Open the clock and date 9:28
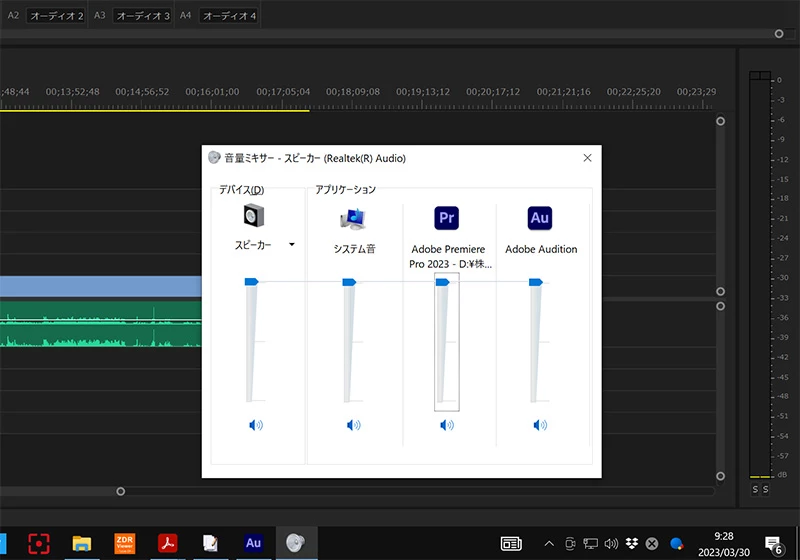Image resolution: width=800 pixels, height=560 pixels. pos(723,544)
